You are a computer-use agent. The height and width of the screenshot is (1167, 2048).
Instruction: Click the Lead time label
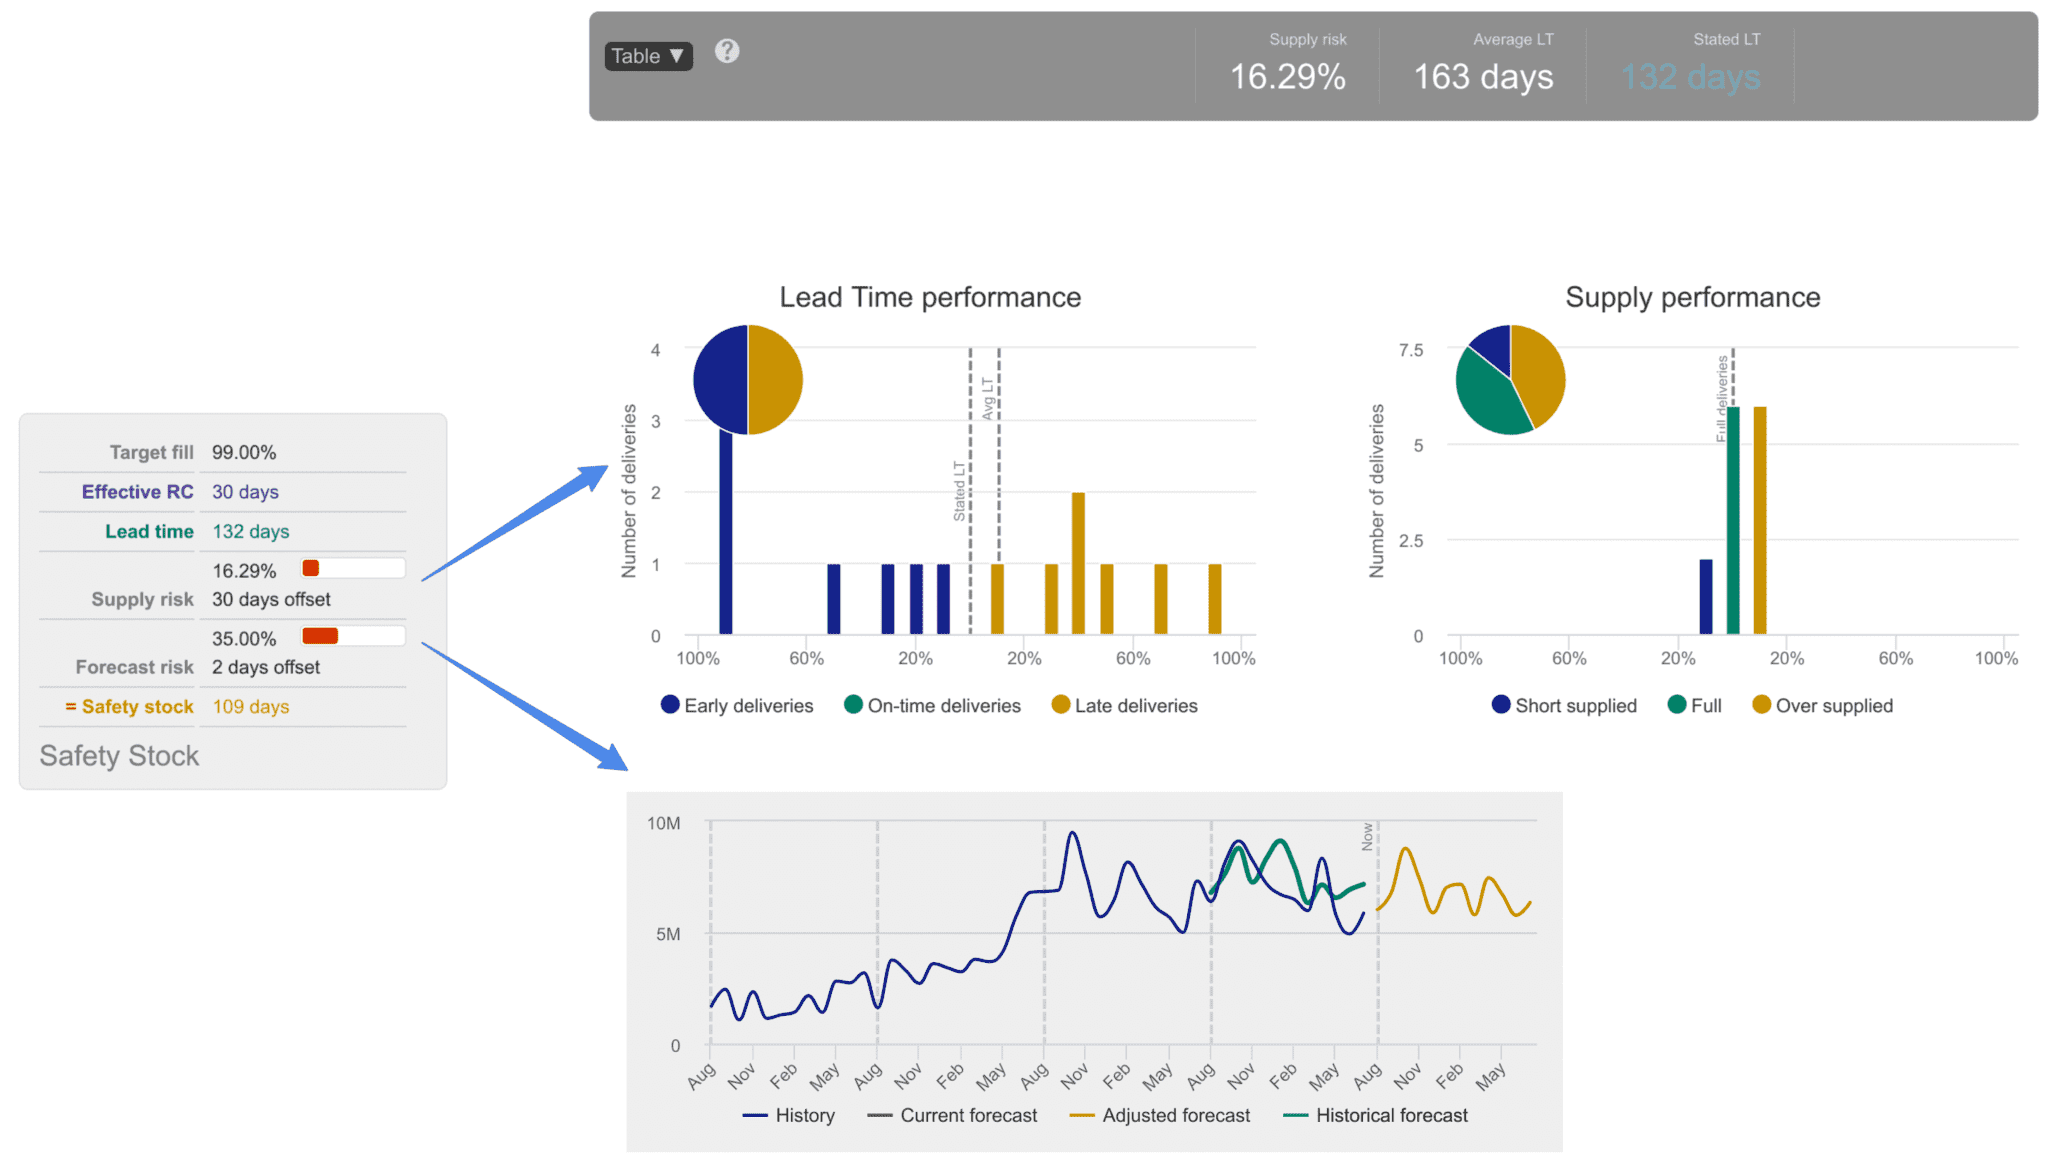[149, 531]
